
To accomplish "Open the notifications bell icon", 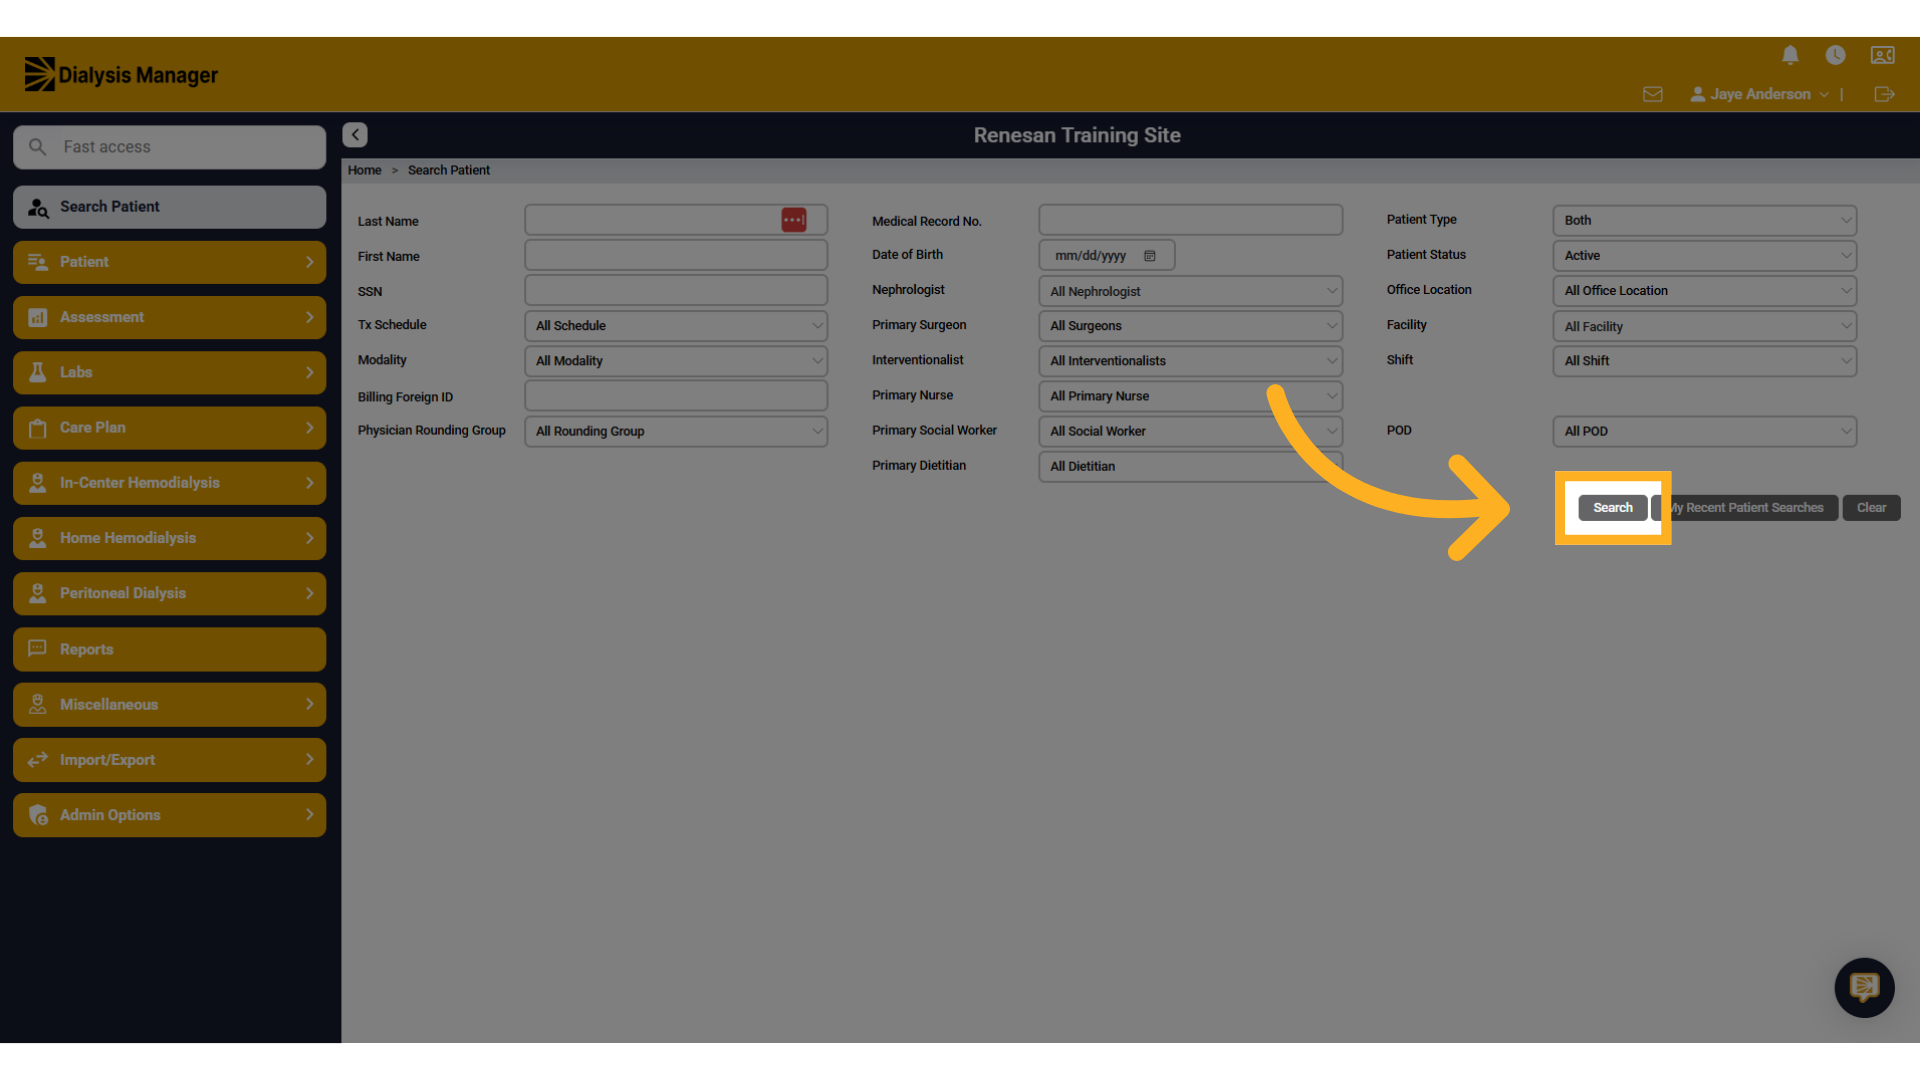I will click(x=1790, y=55).
